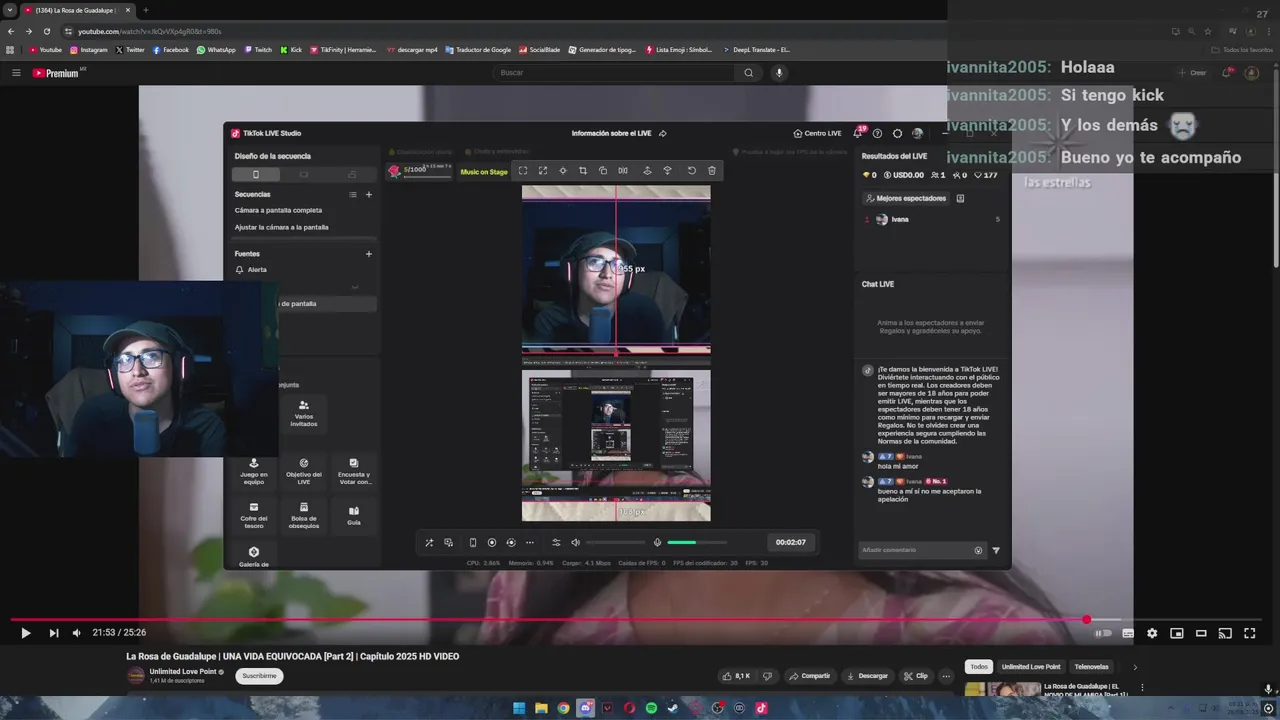Play the YouTube video
Image resolution: width=1280 pixels, height=720 pixels.
coord(26,633)
